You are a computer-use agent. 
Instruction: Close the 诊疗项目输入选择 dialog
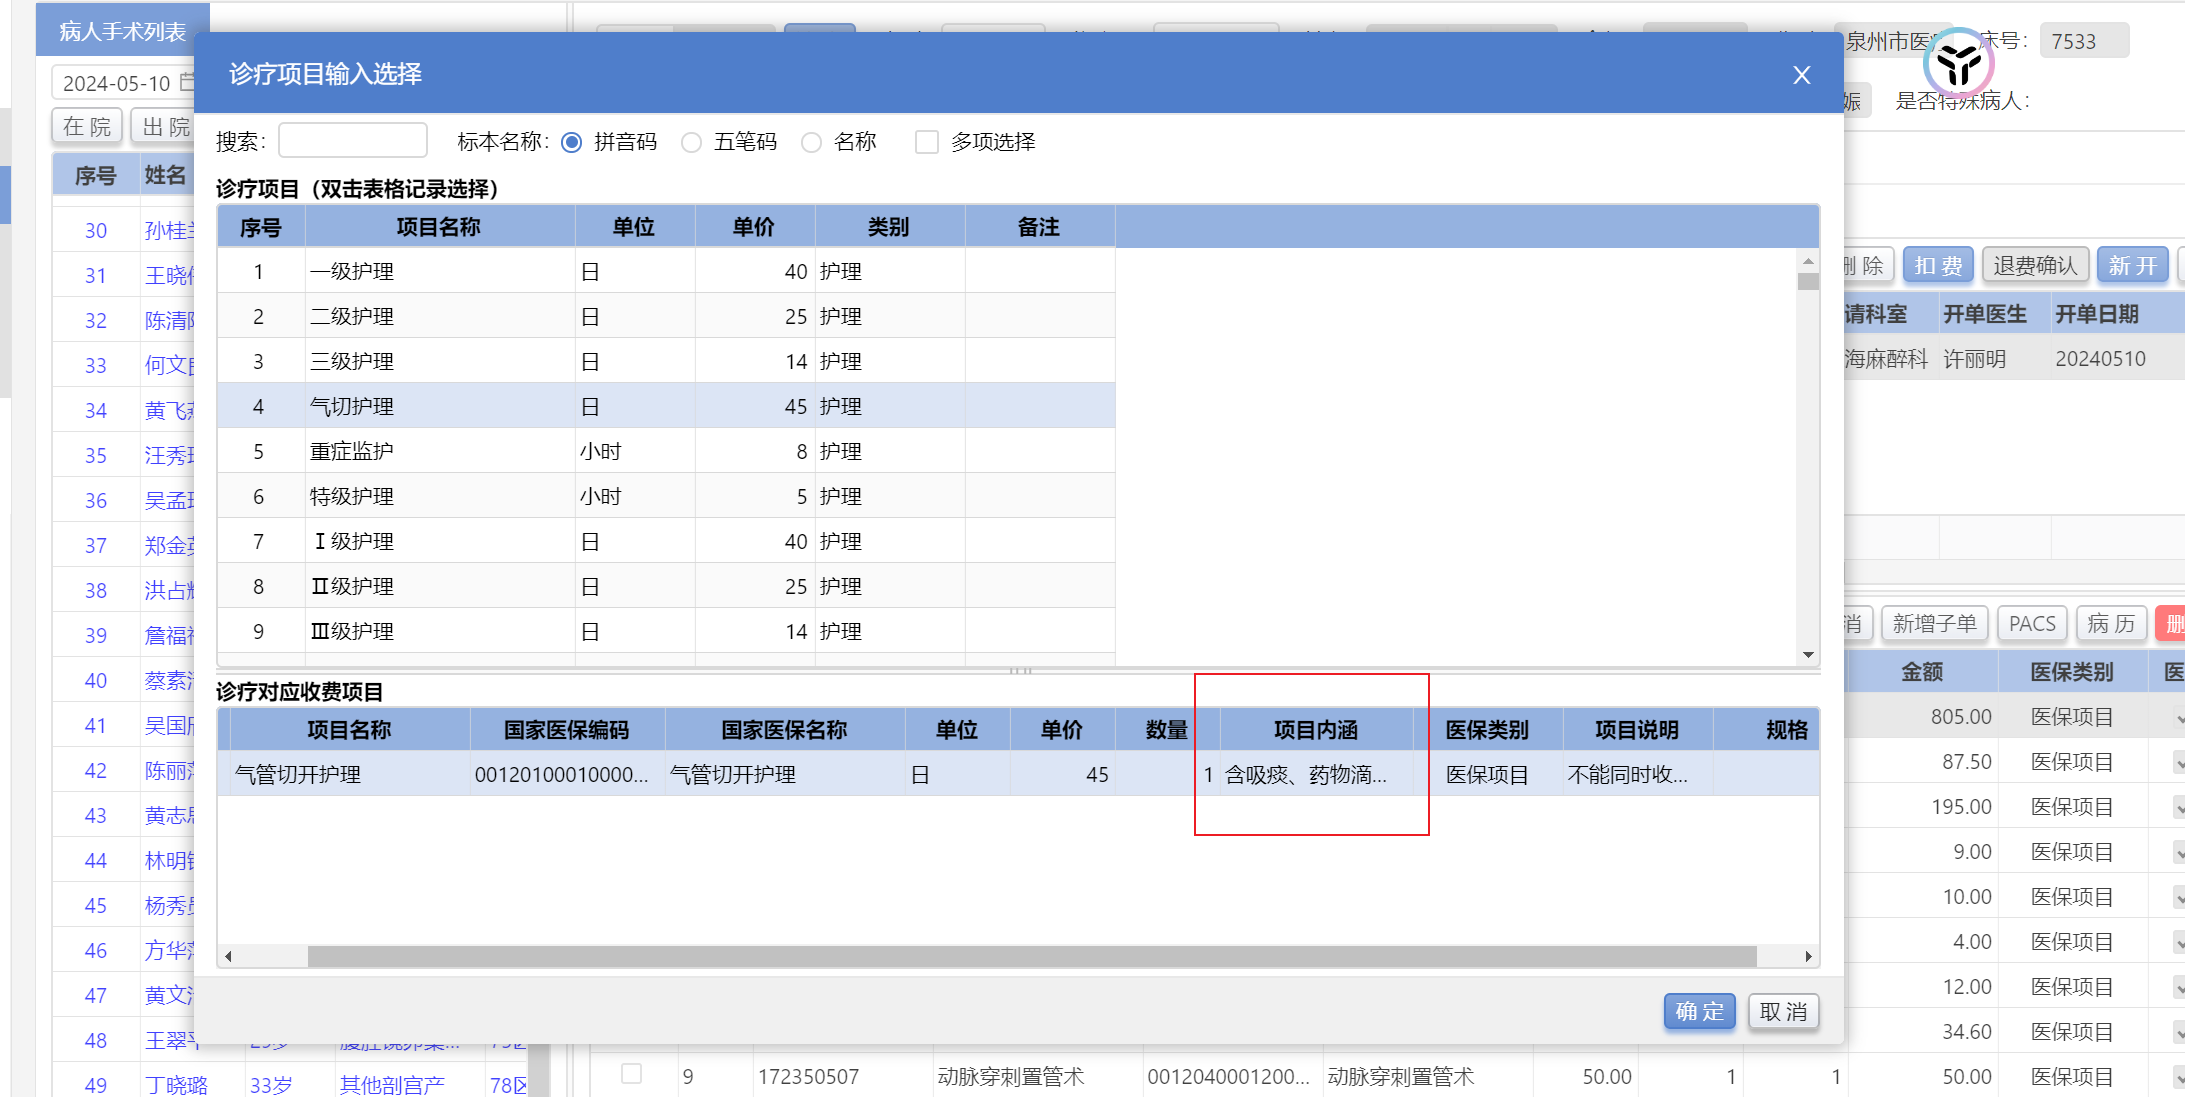coord(1801,75)
